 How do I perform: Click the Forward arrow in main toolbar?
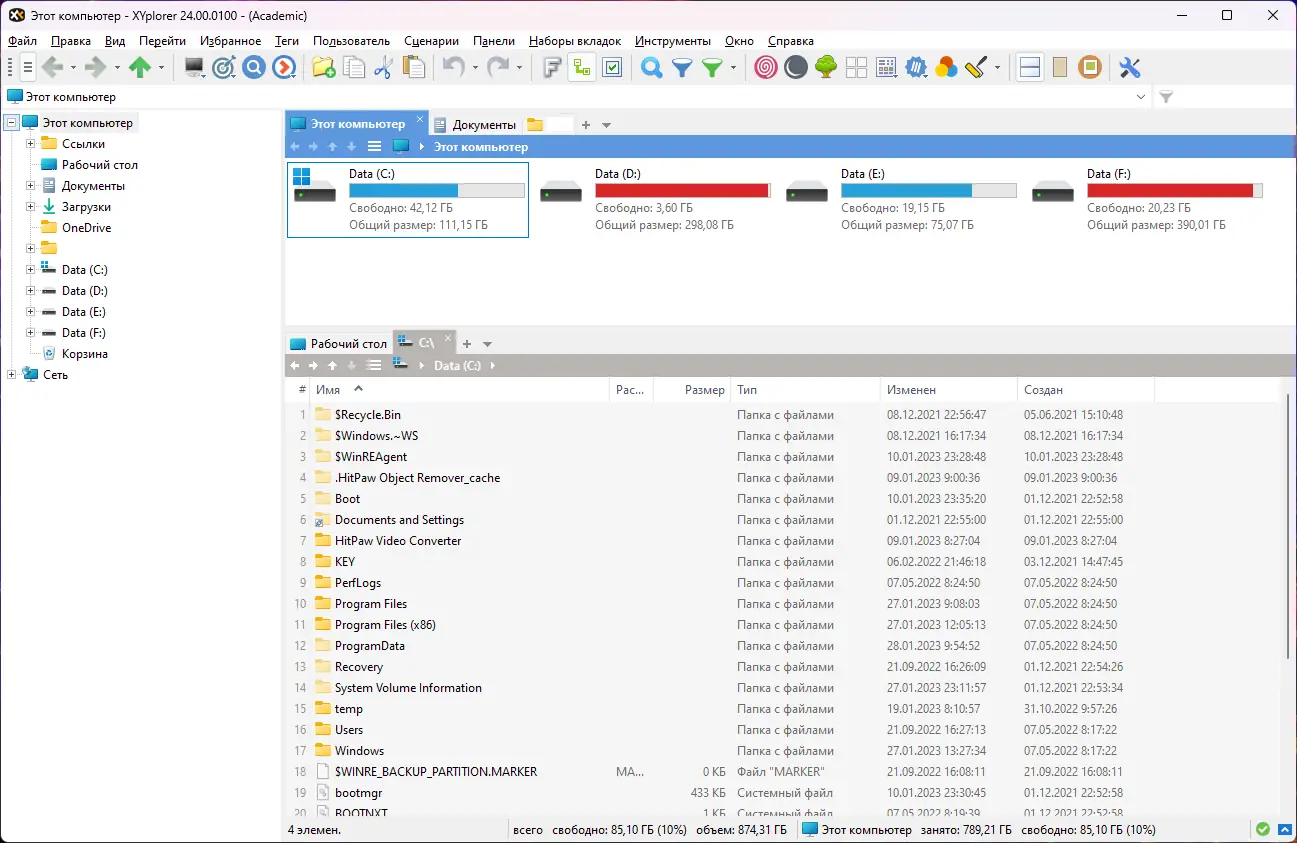96,67
